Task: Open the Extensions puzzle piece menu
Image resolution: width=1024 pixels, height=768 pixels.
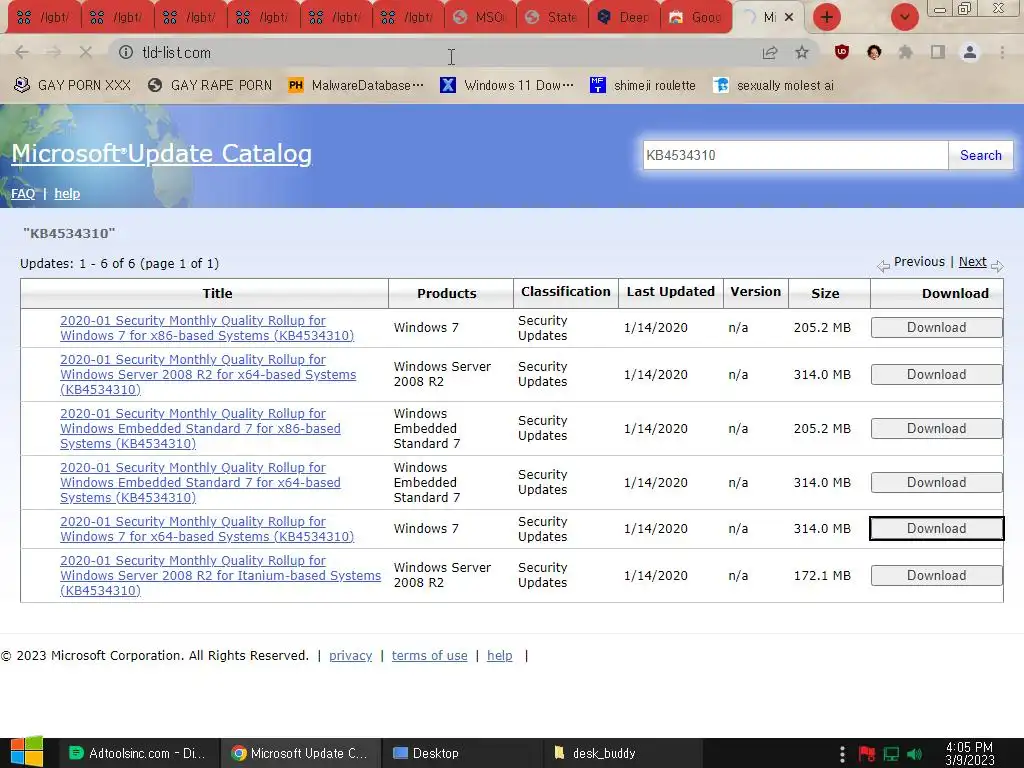Action: (x=906, y=52)
